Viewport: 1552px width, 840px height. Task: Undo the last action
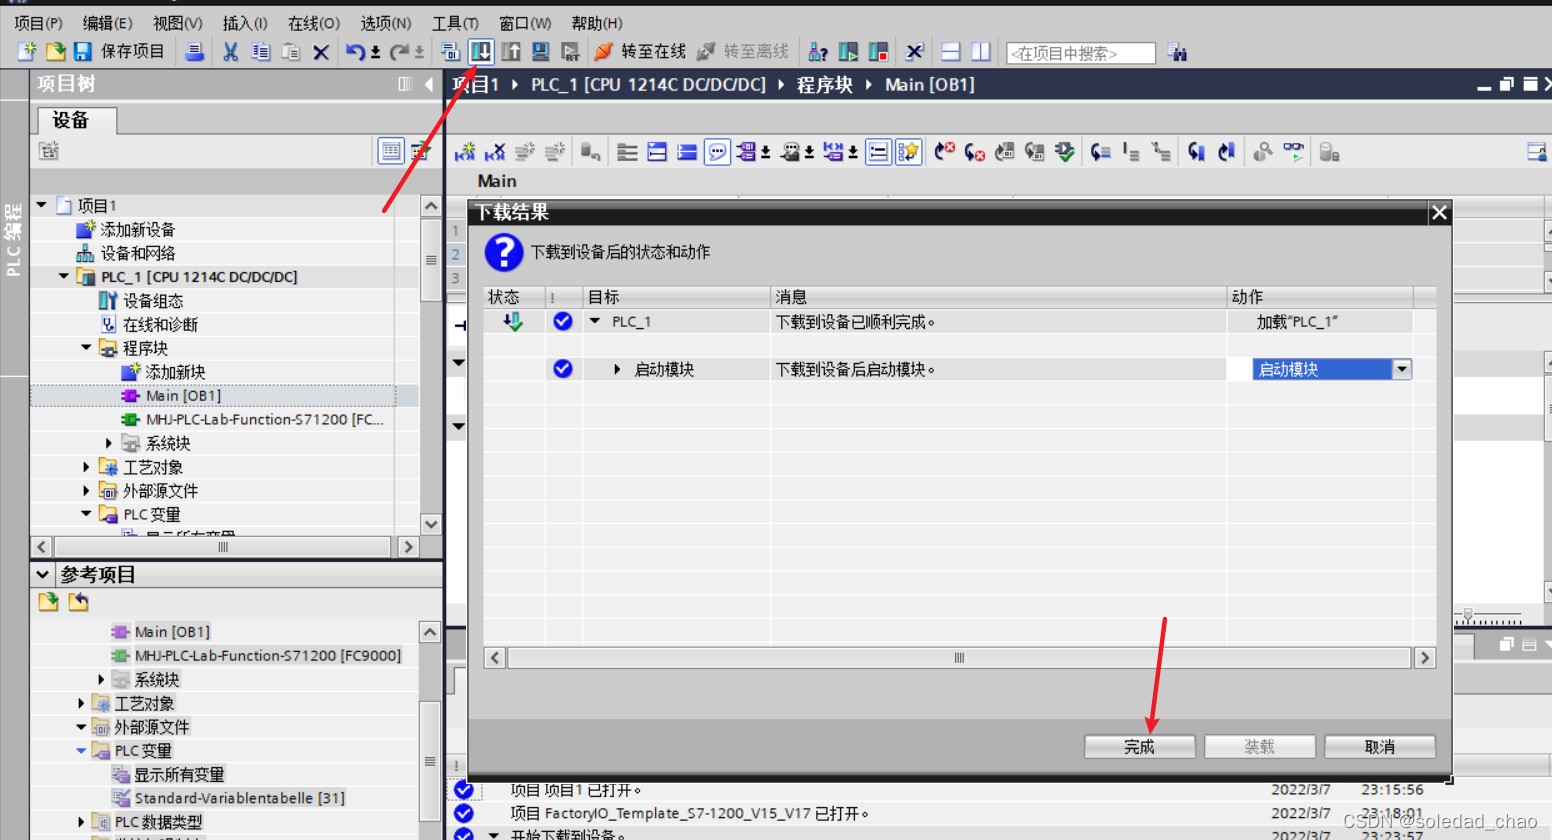point(356,51)
